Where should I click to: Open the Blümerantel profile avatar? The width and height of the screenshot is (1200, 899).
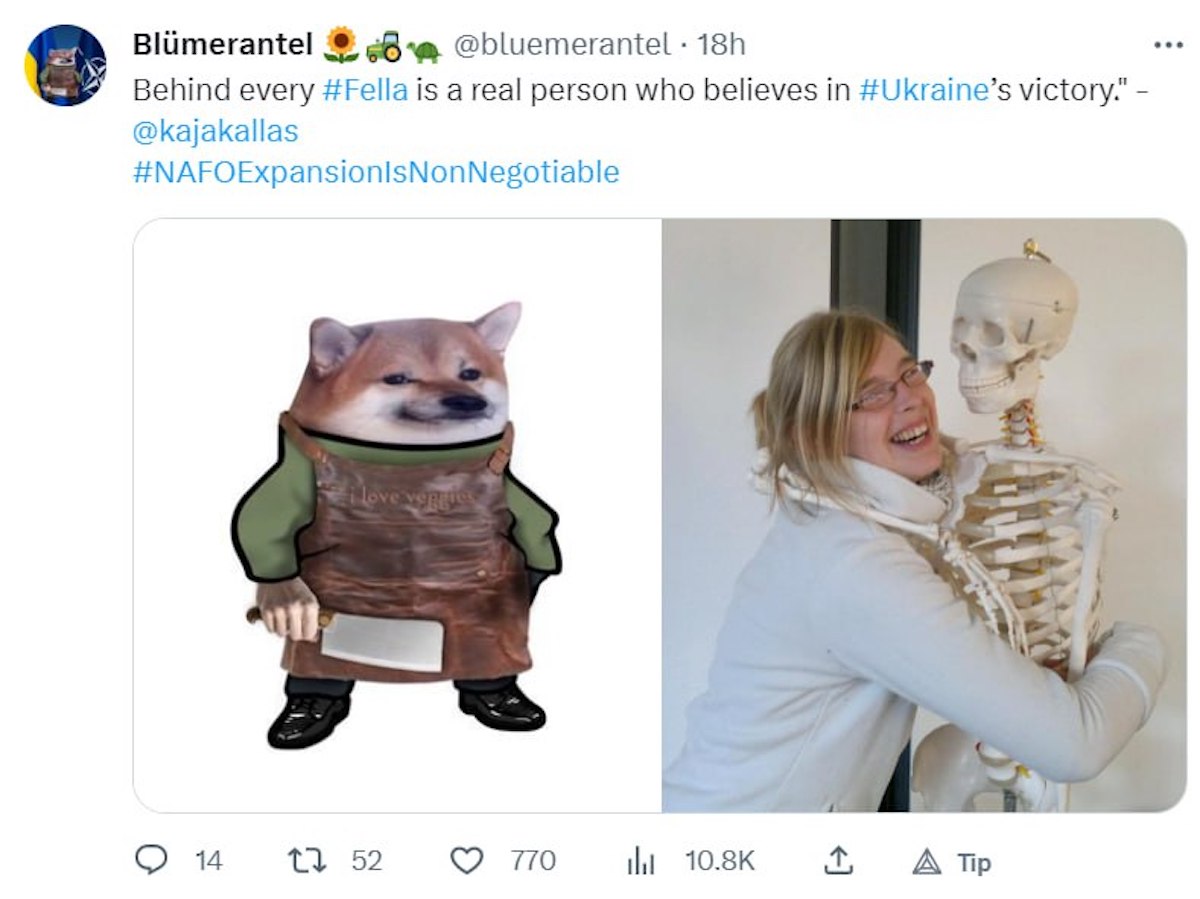65,66
